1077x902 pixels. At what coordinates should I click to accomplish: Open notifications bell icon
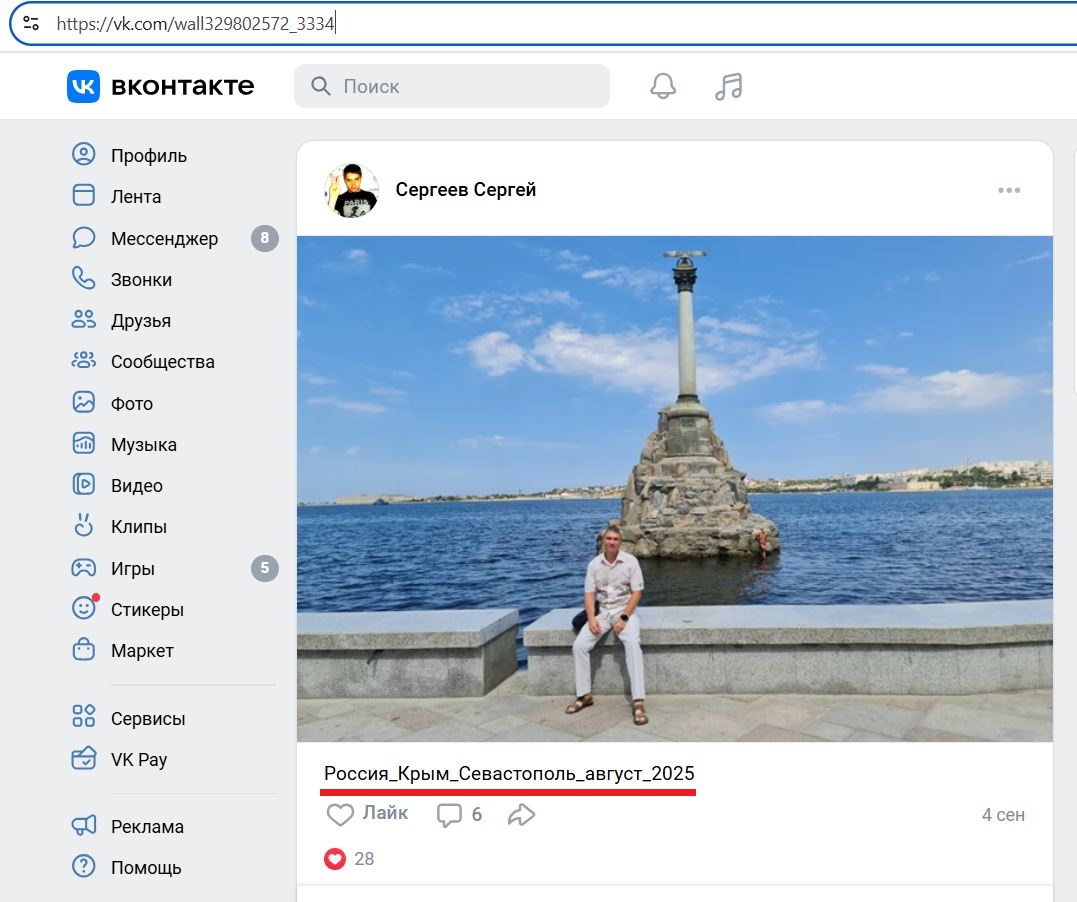tap(663, 87)
